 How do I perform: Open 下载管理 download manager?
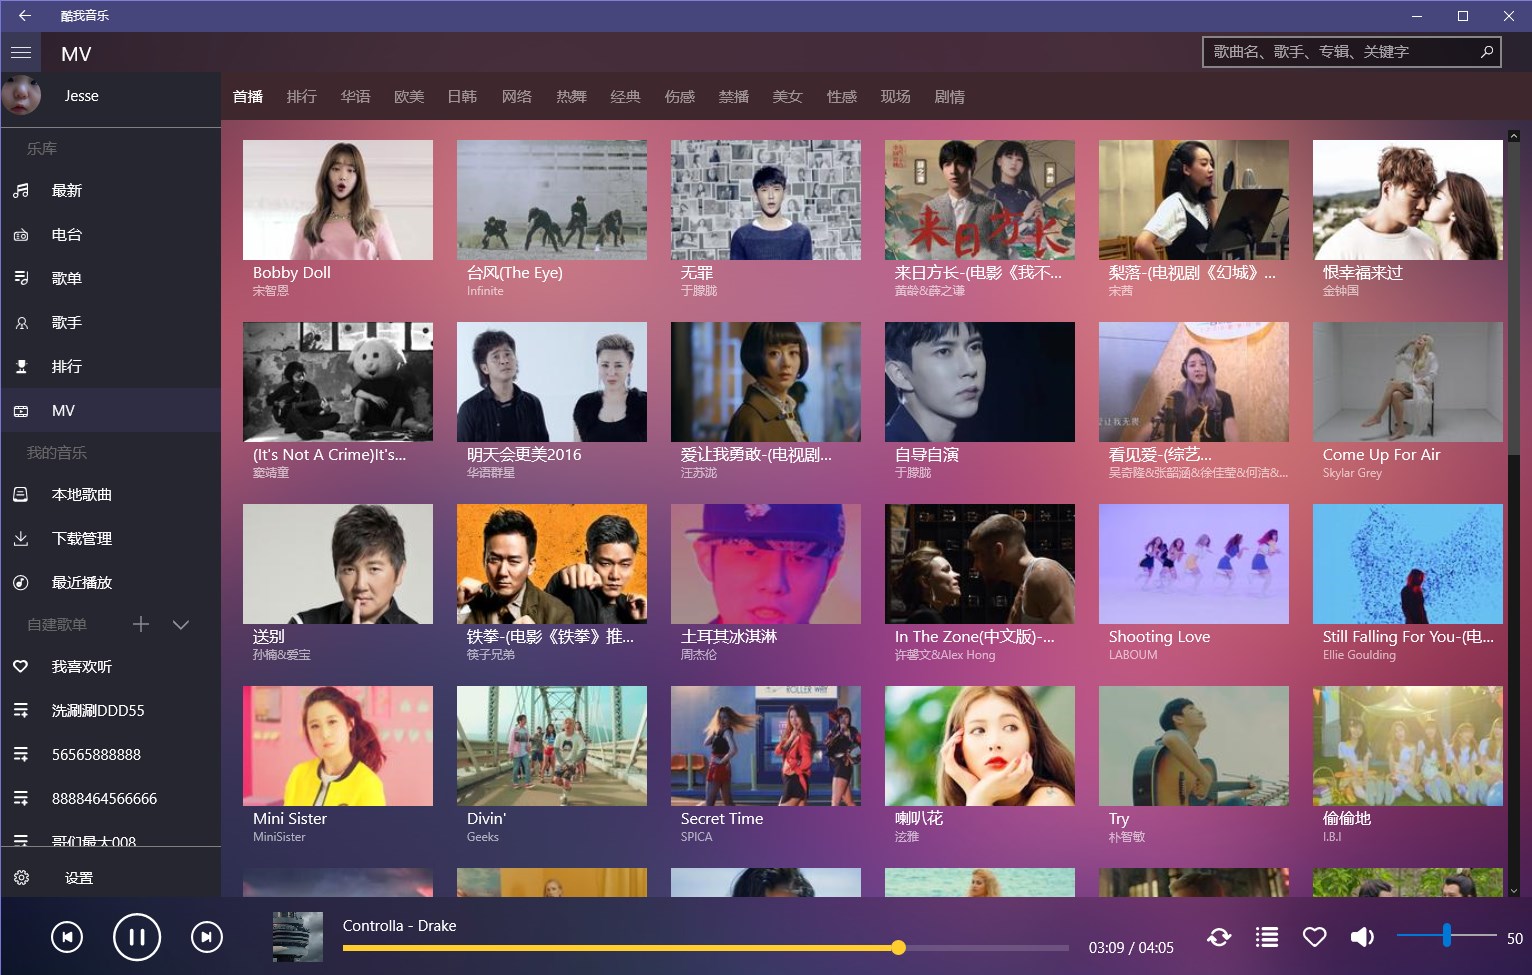[x=110, y=539]
